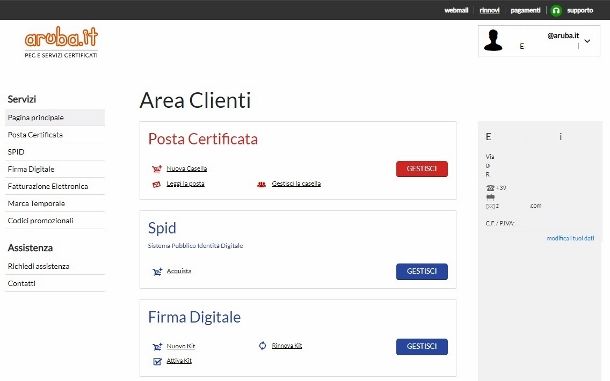Viewport: 610px width, 381px height.
Task: Open rinnovi in the top bar
Action: [489, 11]
